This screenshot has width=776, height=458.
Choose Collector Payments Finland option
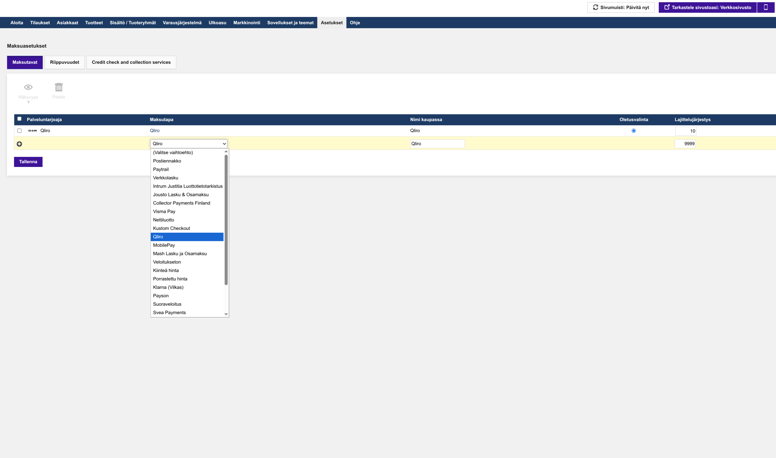187,203
